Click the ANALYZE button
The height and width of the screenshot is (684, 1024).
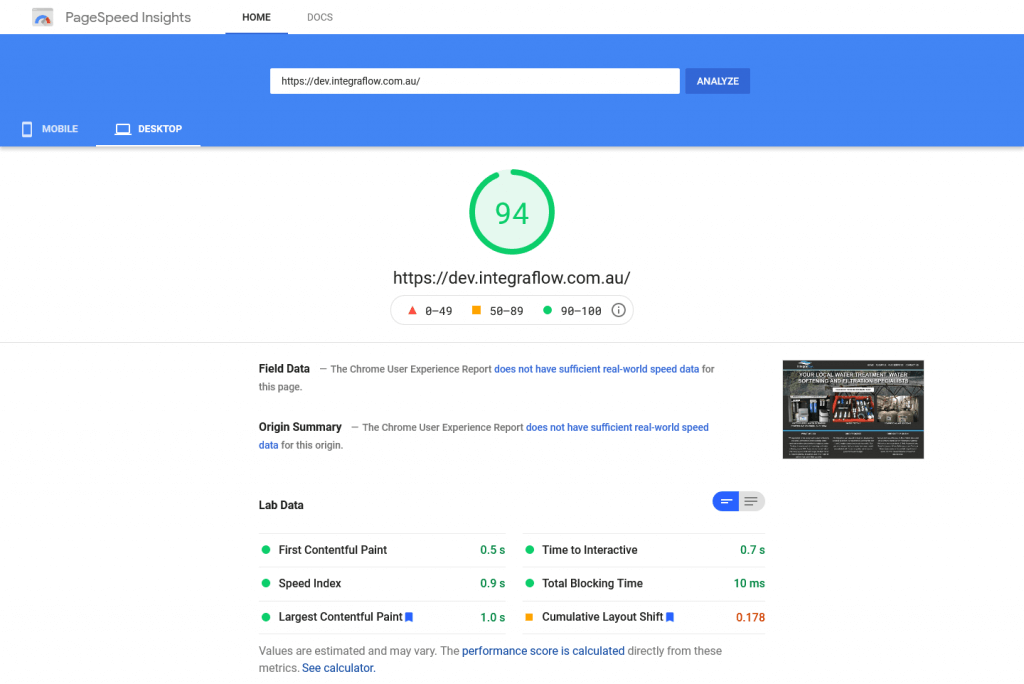[x=716, y=81]
